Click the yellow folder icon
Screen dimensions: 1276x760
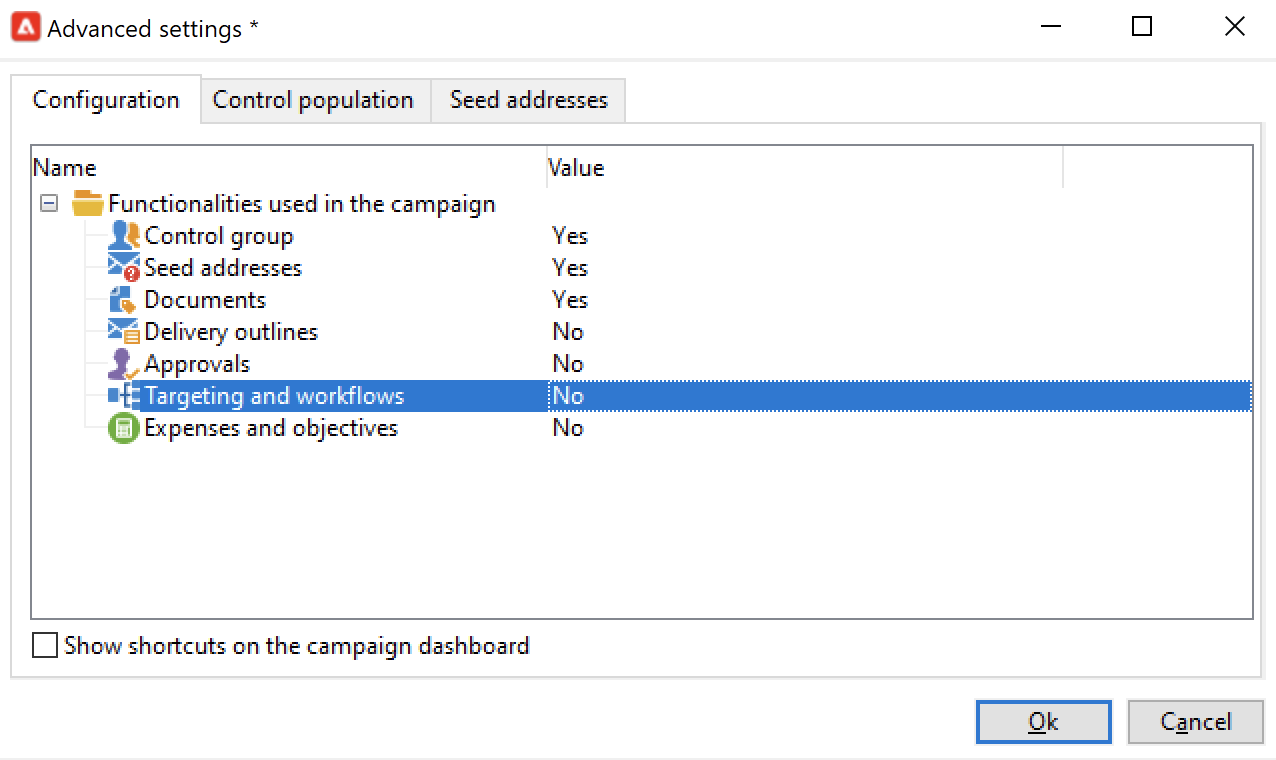point(88,204)
